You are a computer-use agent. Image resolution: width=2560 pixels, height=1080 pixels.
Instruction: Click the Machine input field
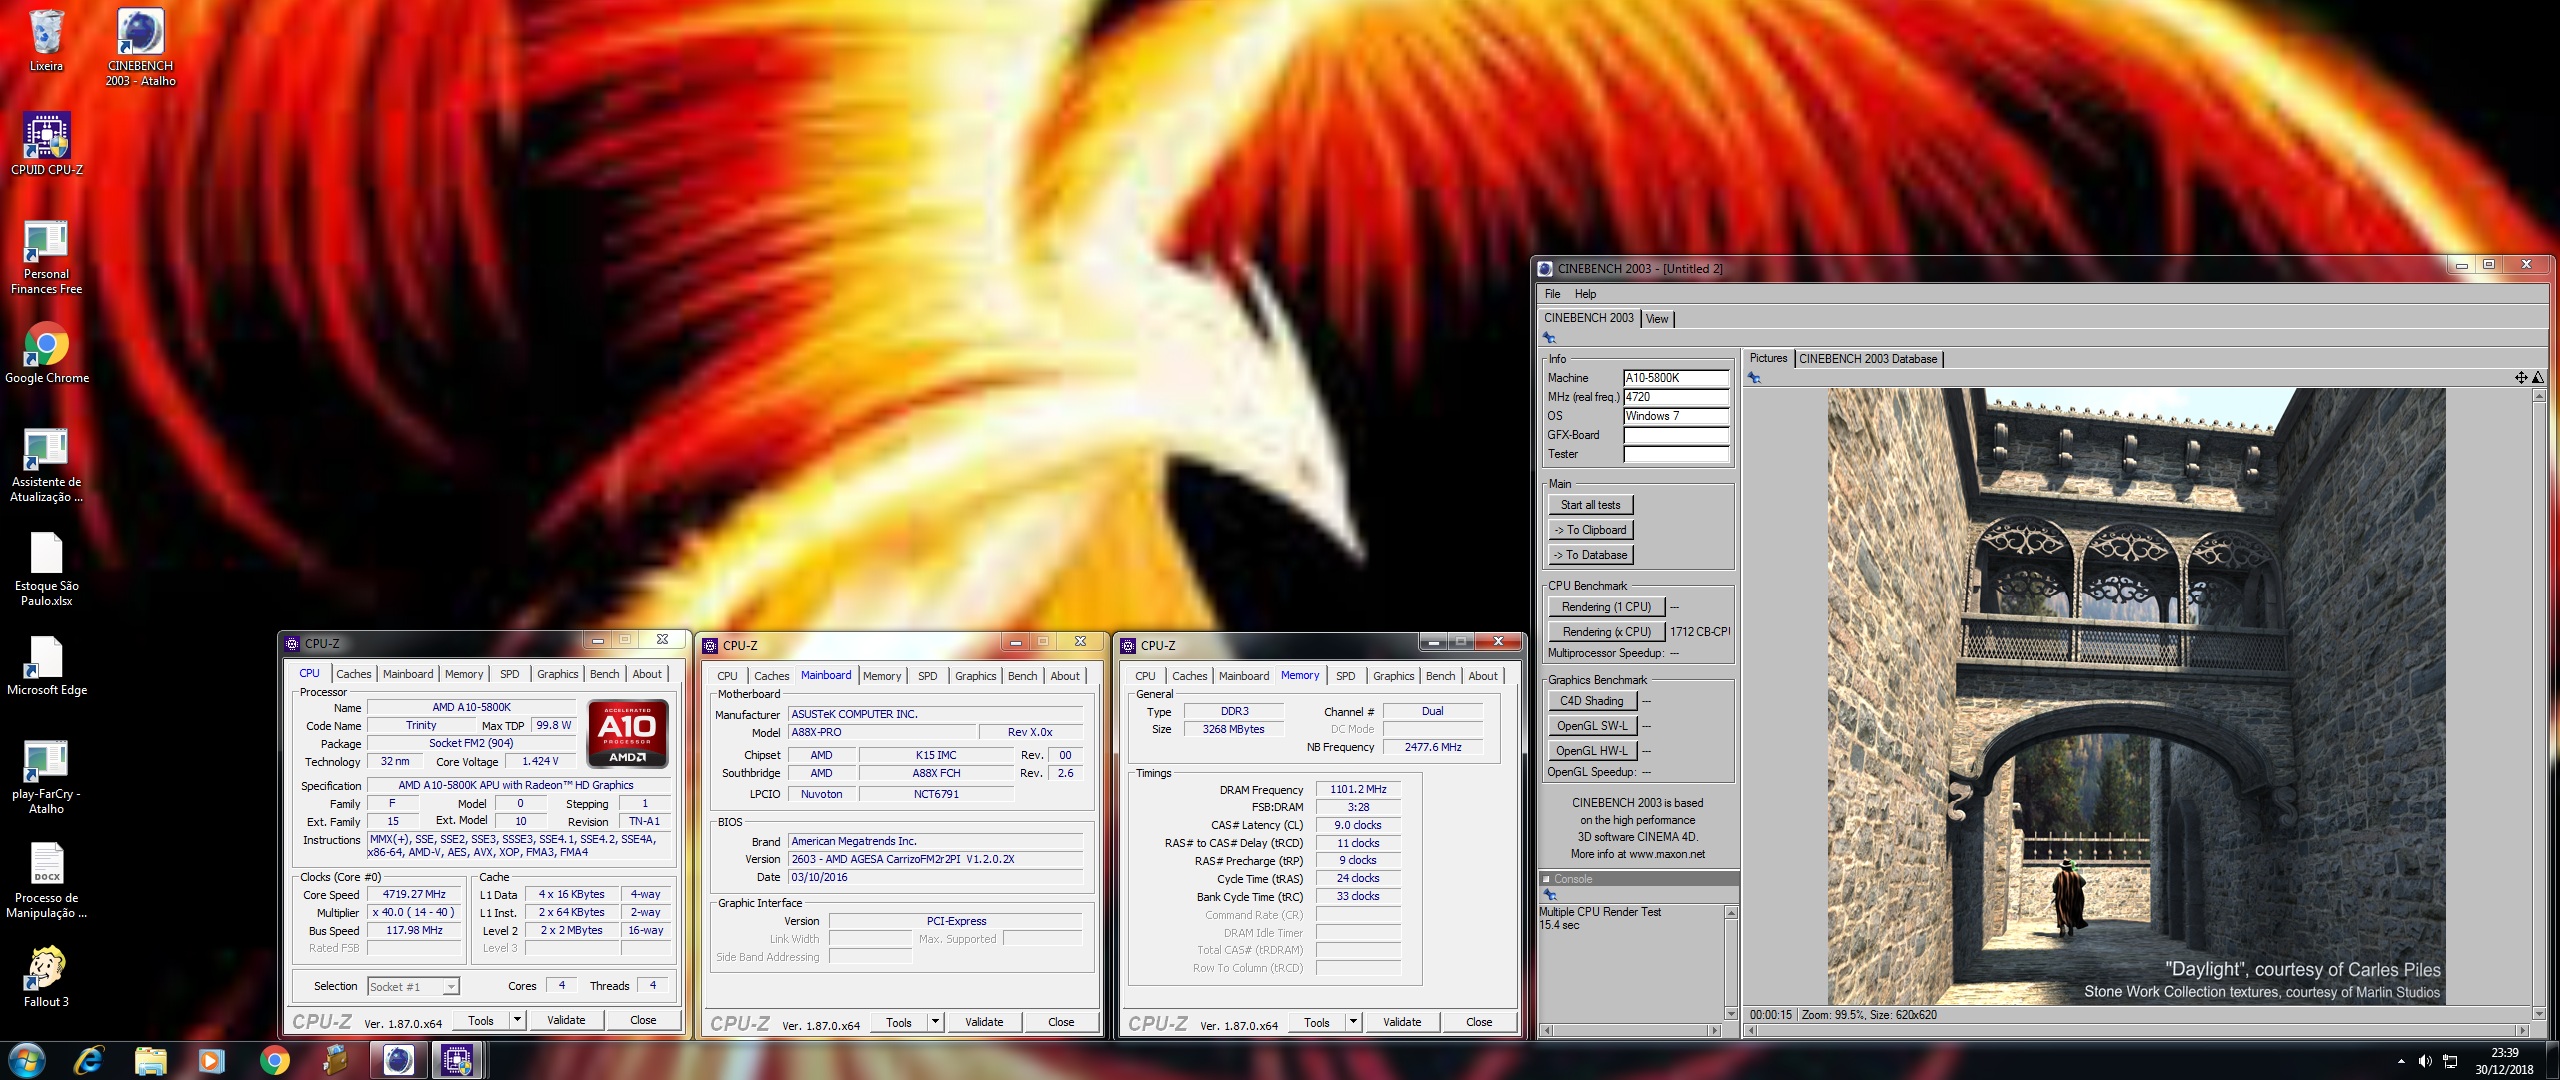point(1676,378)
